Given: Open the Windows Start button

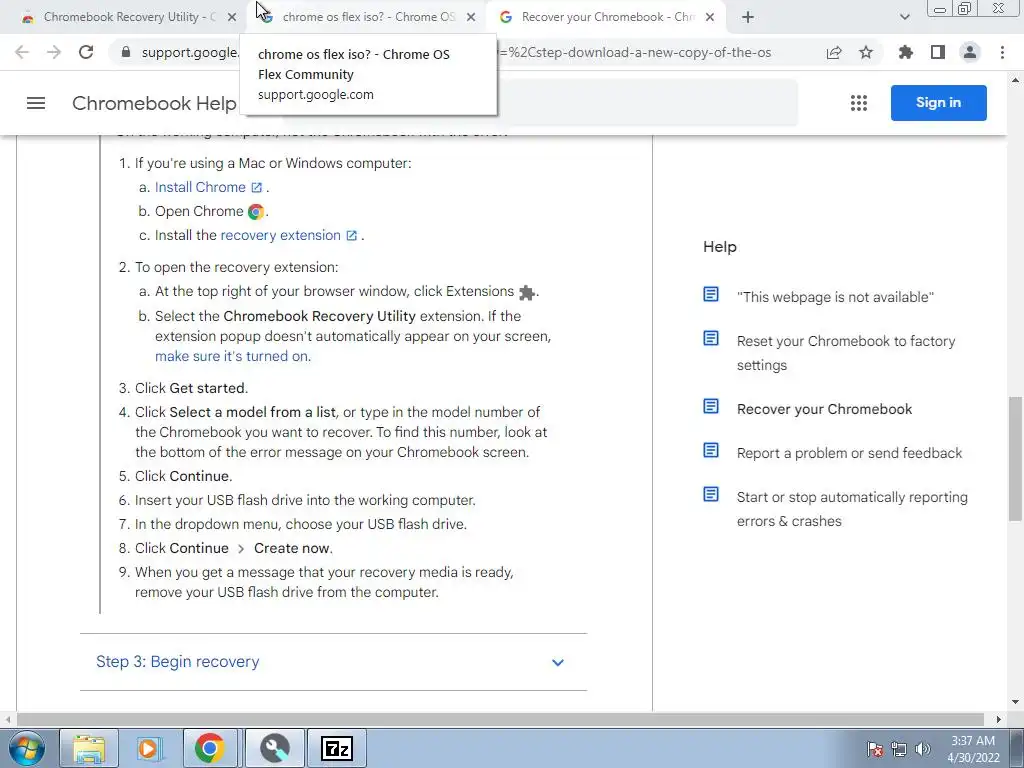Looking at the screenshot, I should [x=27, y=748].
